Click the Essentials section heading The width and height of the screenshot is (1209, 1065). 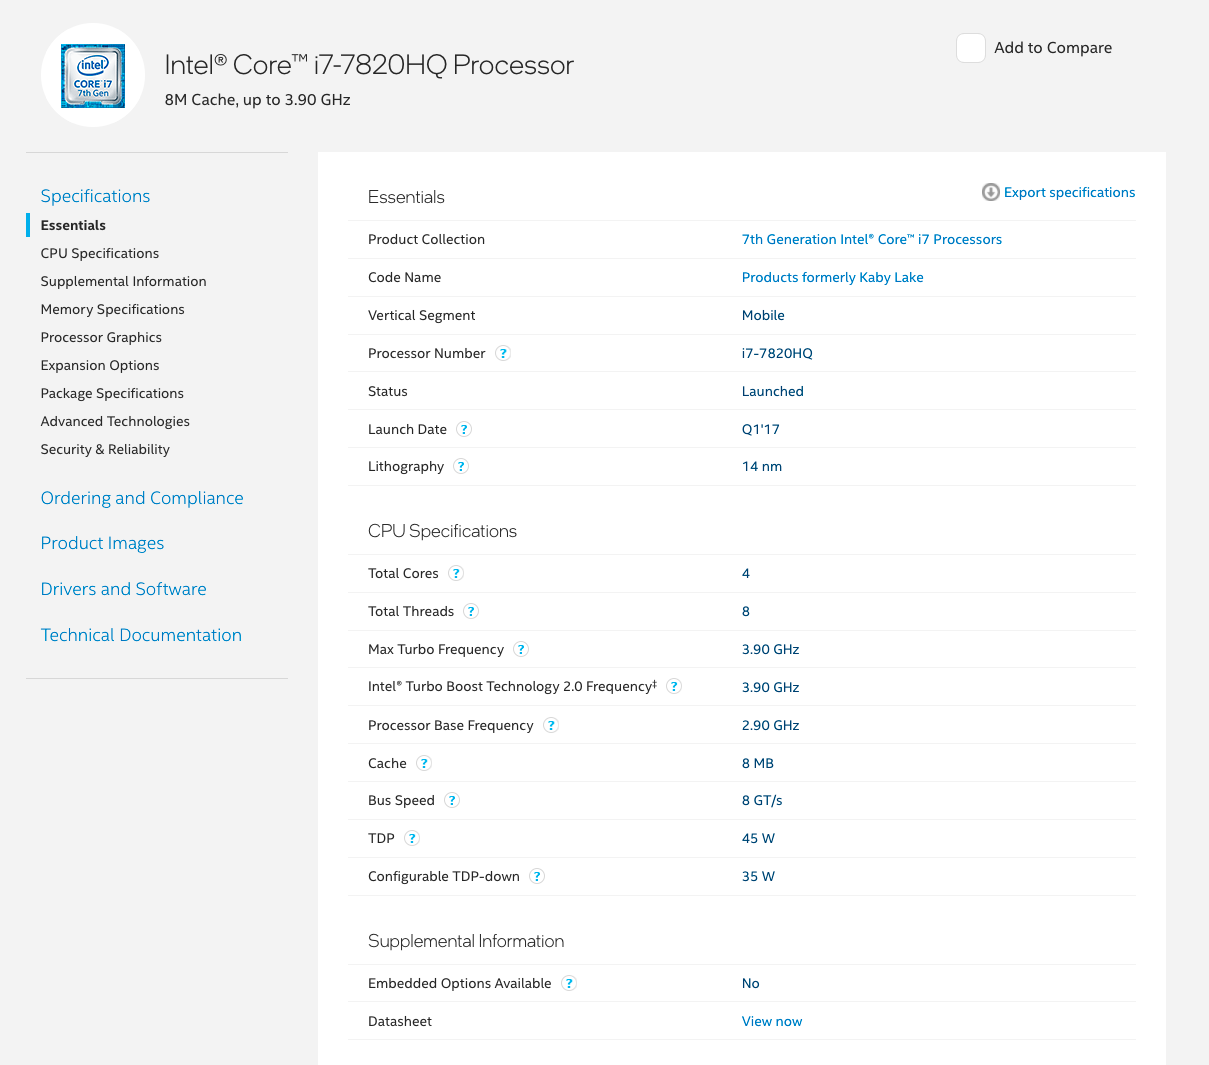pyautogui.click(x=406, y=197)
